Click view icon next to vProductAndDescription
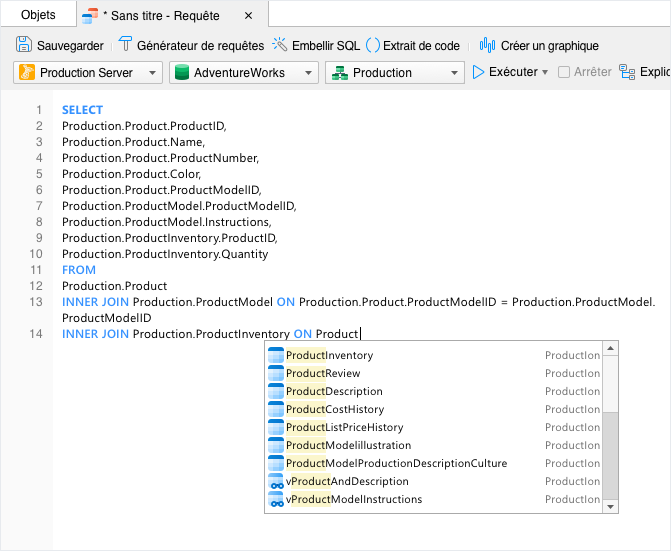671x551 pixels. coord(276,481)
